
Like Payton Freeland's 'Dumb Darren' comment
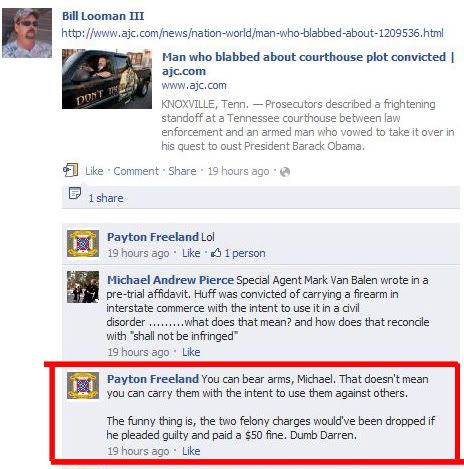191,451
